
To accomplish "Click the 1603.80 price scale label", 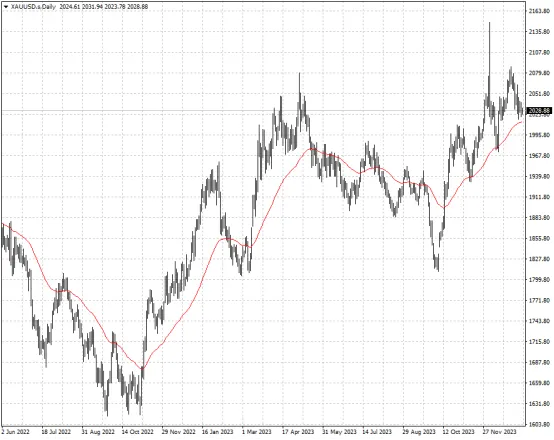I will point(540,424).
